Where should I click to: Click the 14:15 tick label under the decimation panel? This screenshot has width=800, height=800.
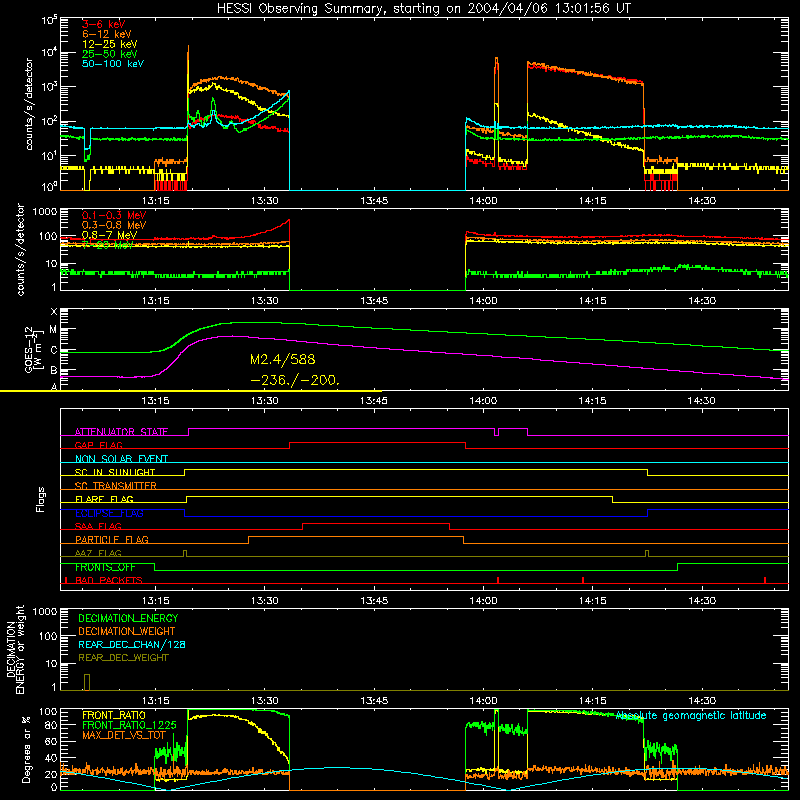click(592, 701)
